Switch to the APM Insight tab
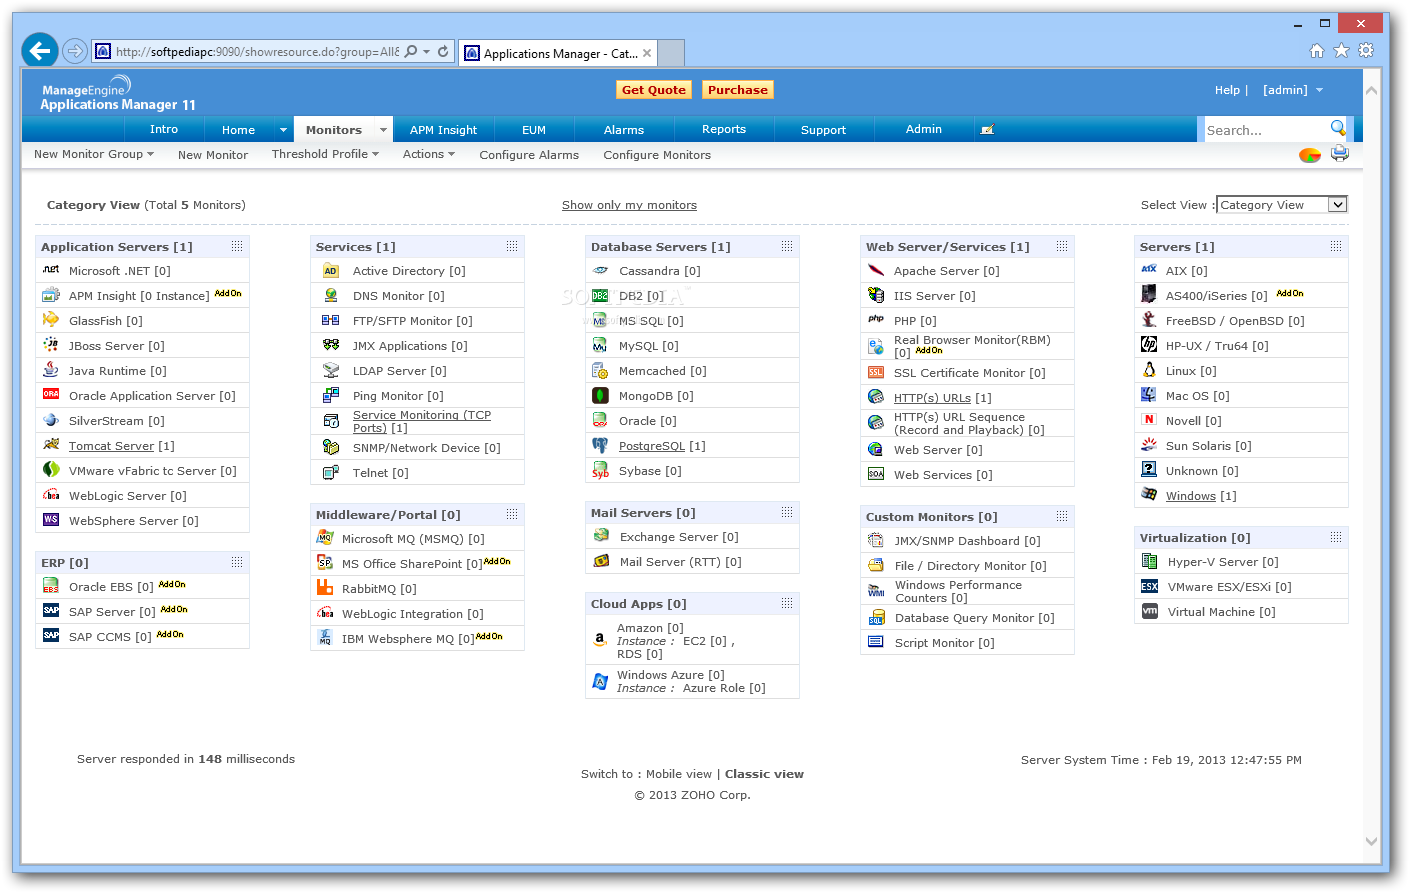 pyautogui.click(x=443, y=130)
